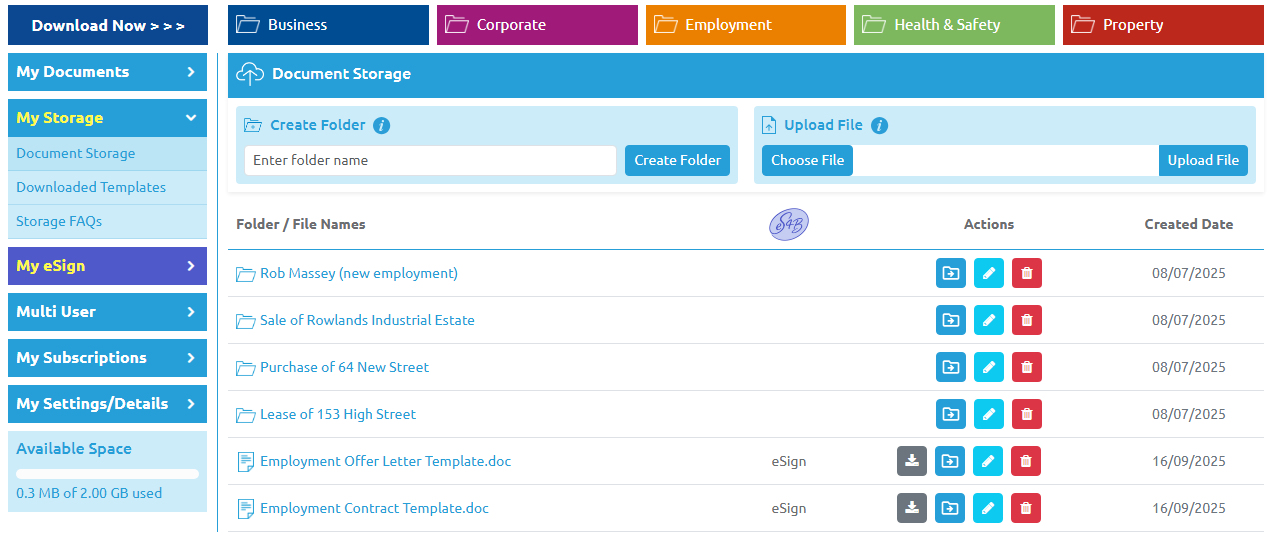Image resolution: width=1271 pixels, height=551 pixels.
Task: Download Employment Contract Template.doc file
Action: [911, 508]
